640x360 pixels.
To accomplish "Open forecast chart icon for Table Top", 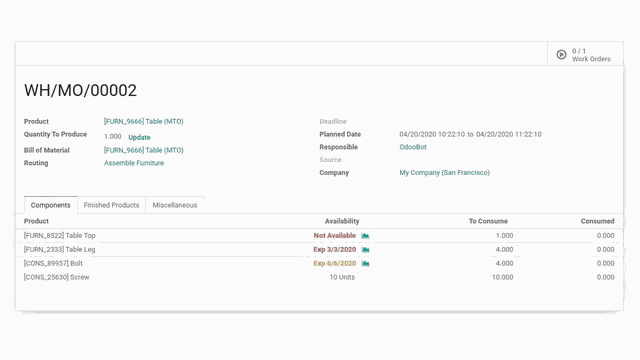I will [x=365, y=236].
